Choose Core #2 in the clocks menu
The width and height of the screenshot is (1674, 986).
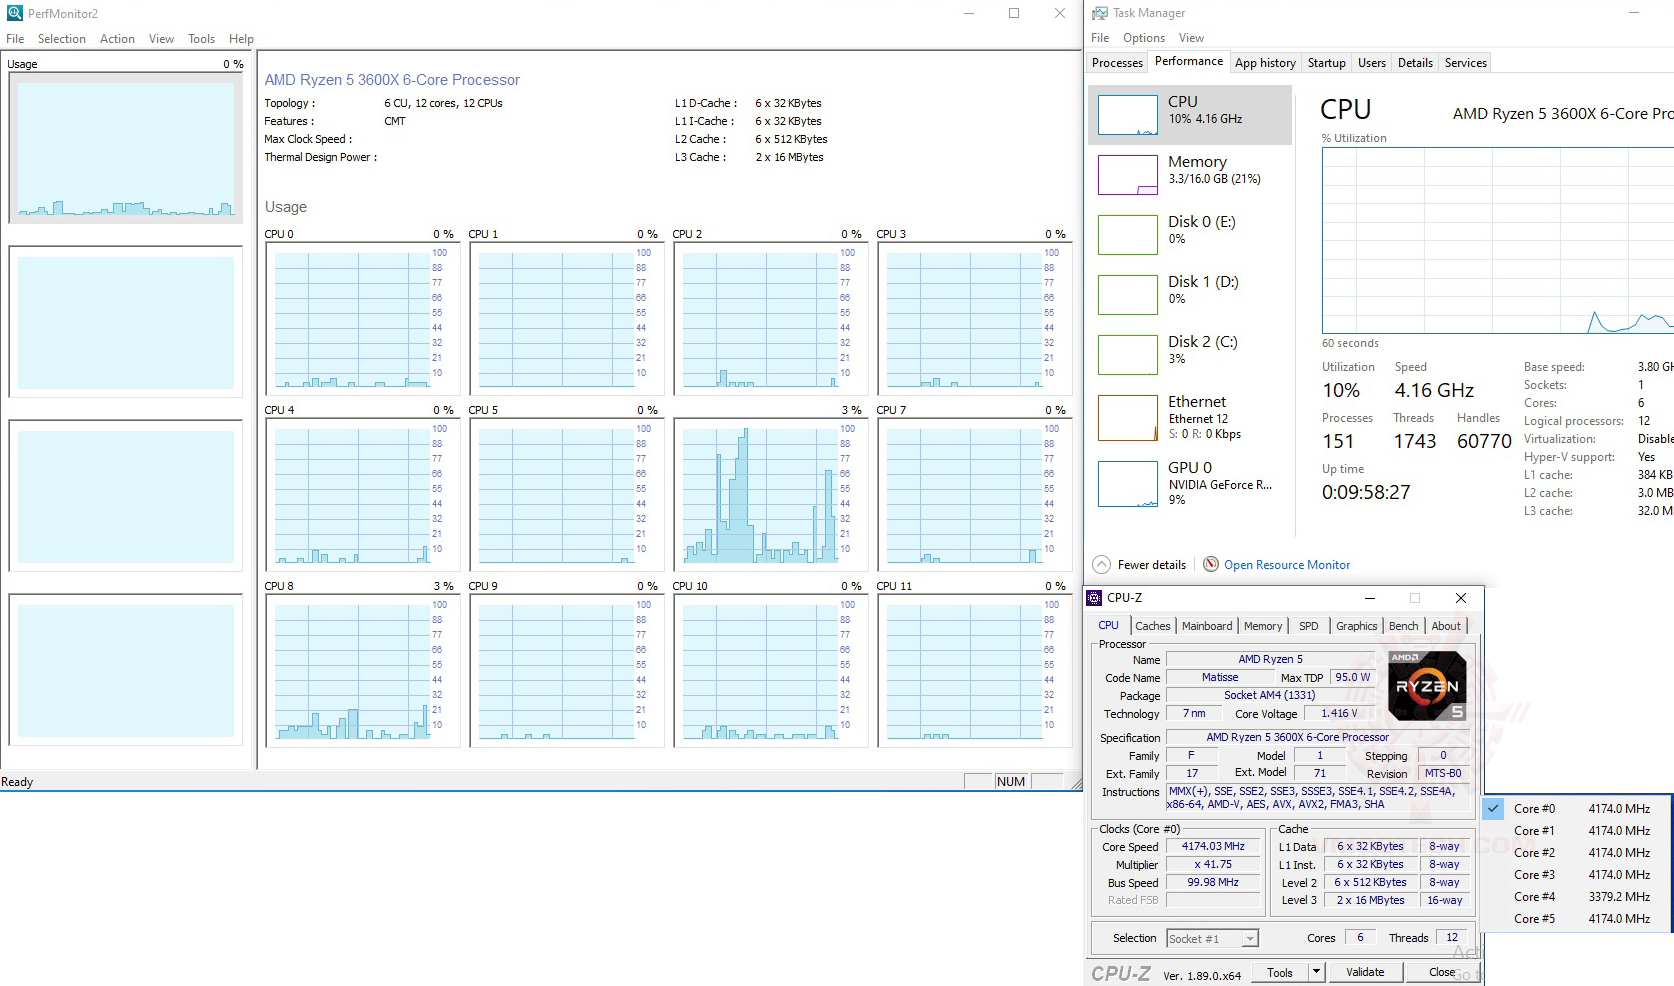pyautogui.click(x=1576, y=853)
